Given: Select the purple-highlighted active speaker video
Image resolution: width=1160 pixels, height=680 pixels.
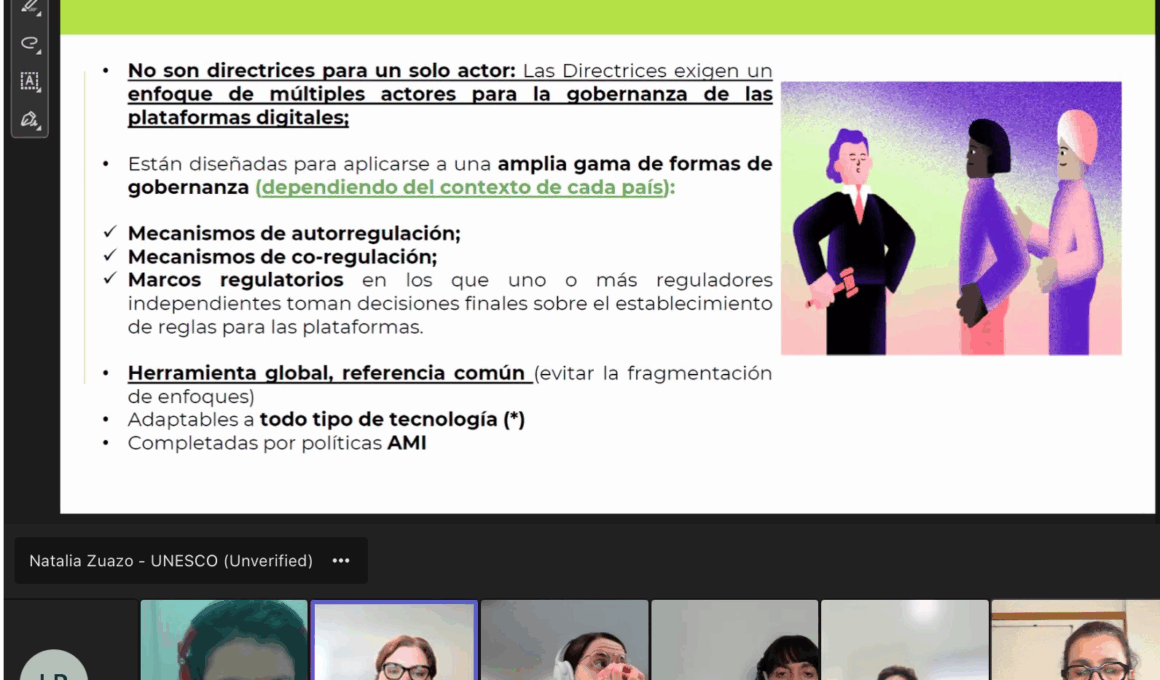Looking at the screenshot, I should pos(394,640).
